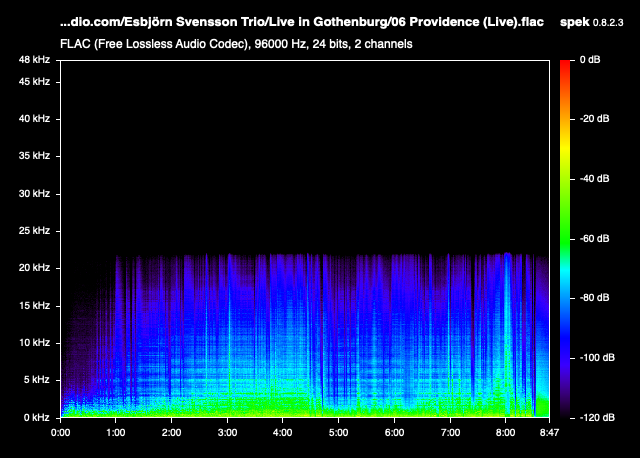Click the 7:00 time axis label
Screen dimensions: 640x458
tap(450, 433)
